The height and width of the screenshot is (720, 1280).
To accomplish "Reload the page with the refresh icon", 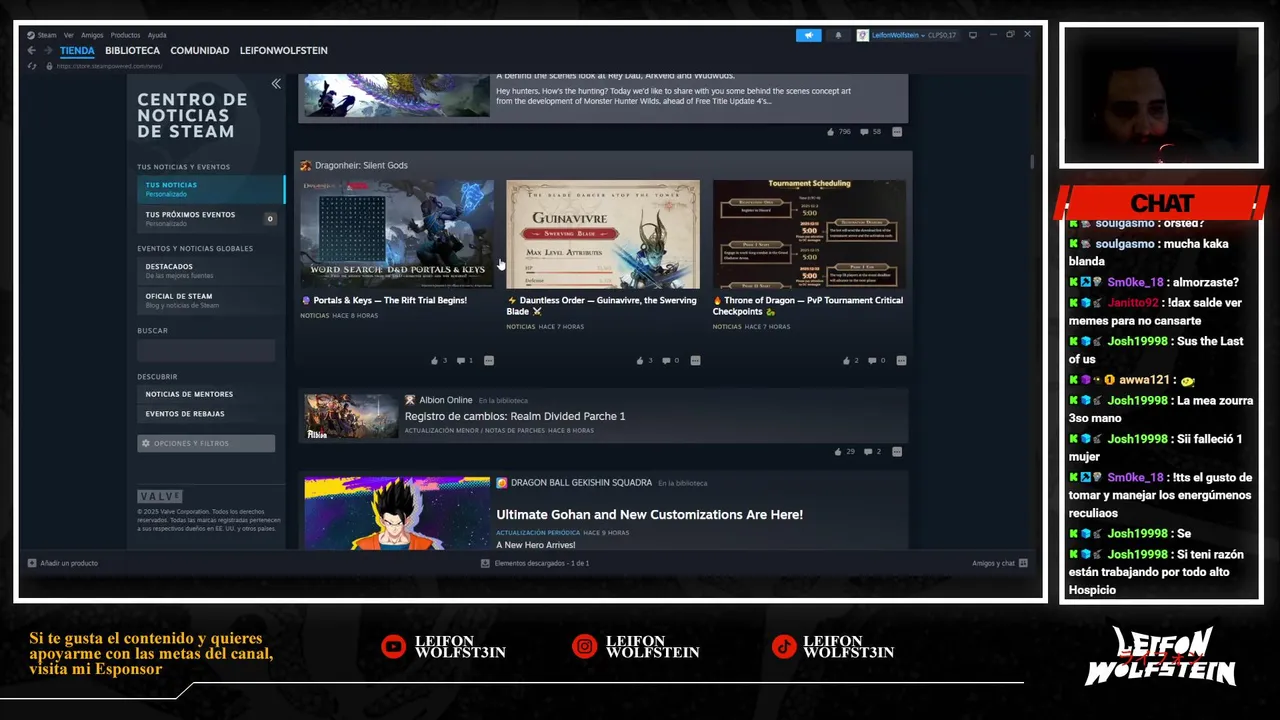I will coord(32,66).
